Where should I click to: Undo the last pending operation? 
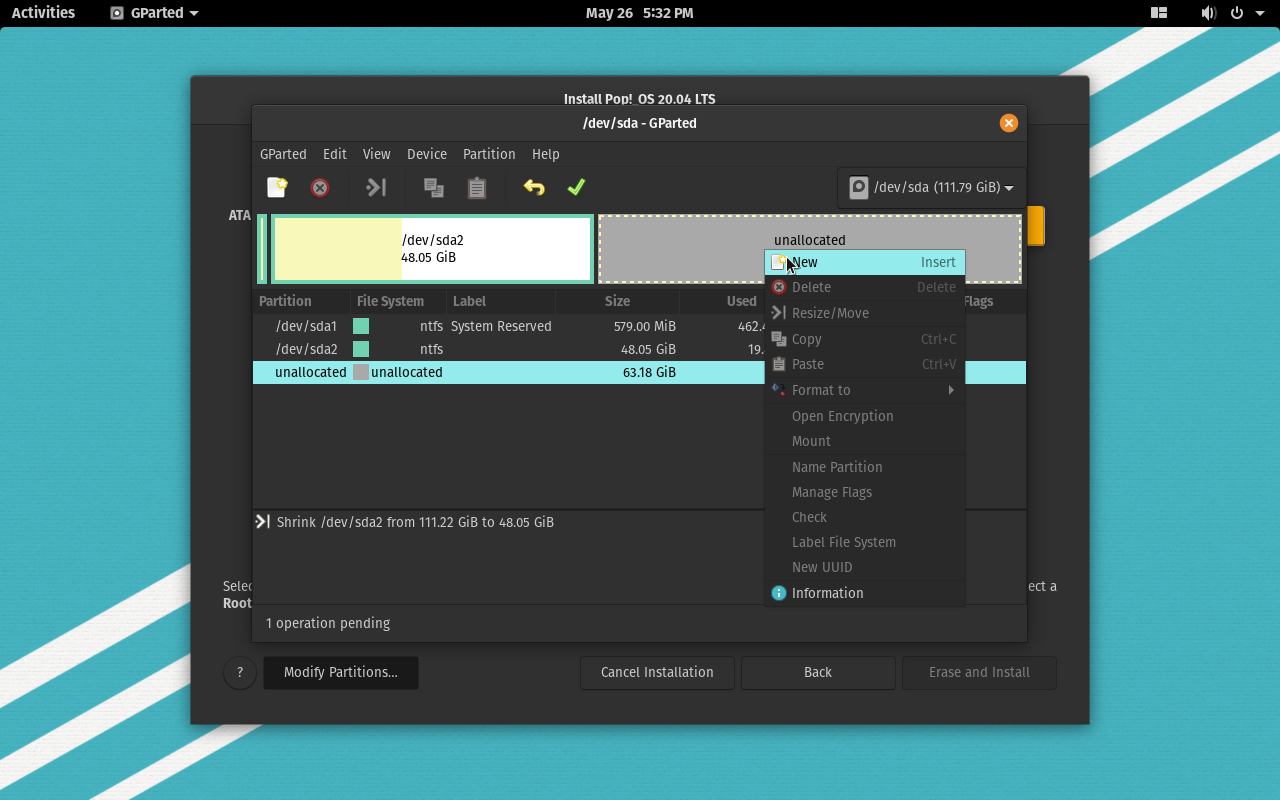[534, 188]
